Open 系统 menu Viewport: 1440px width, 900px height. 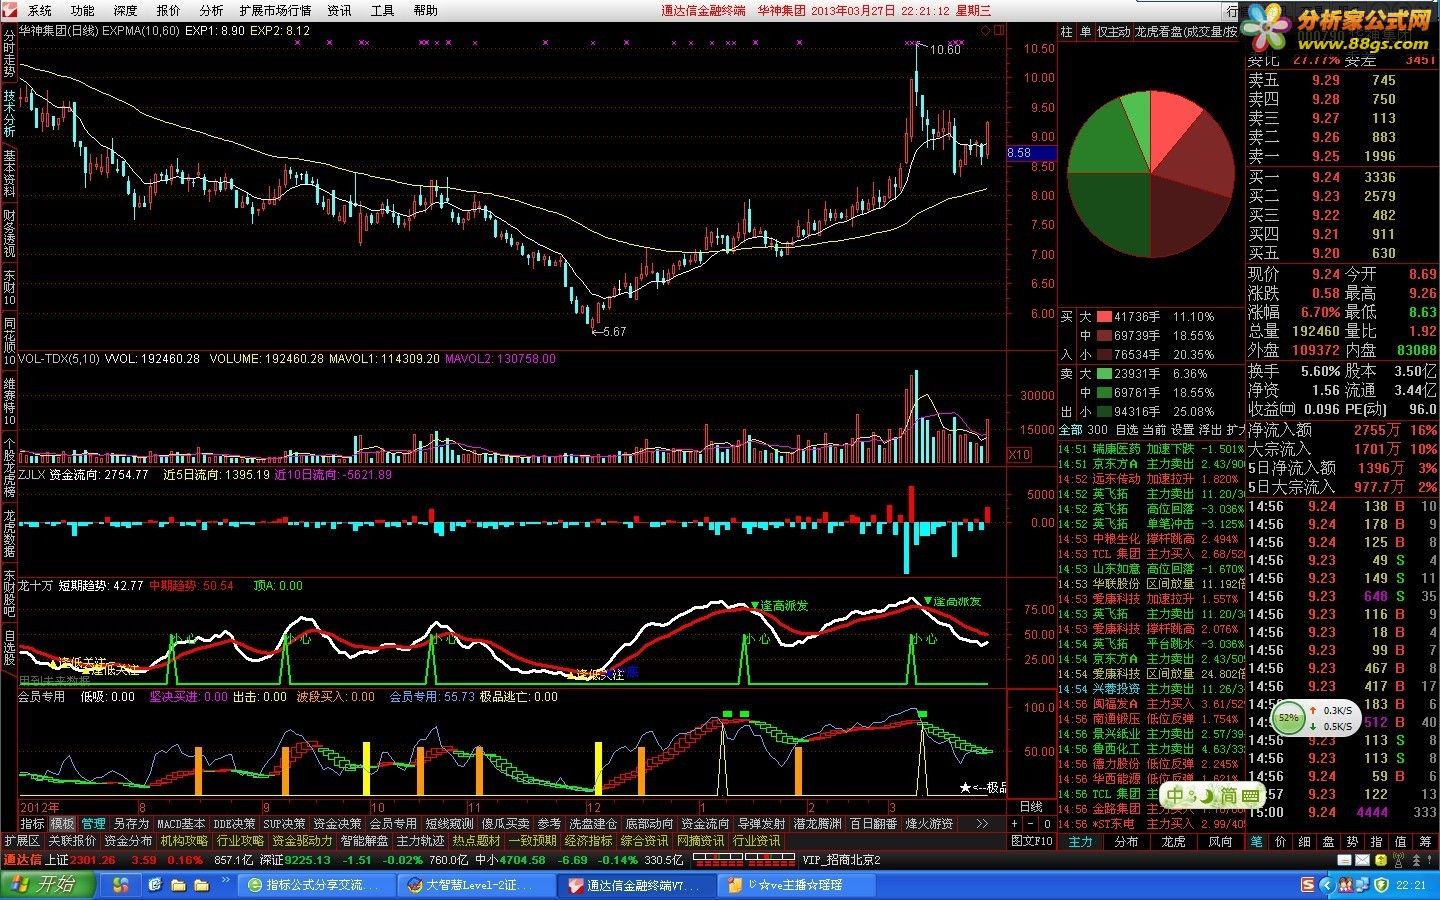click(x=40, y=10)
